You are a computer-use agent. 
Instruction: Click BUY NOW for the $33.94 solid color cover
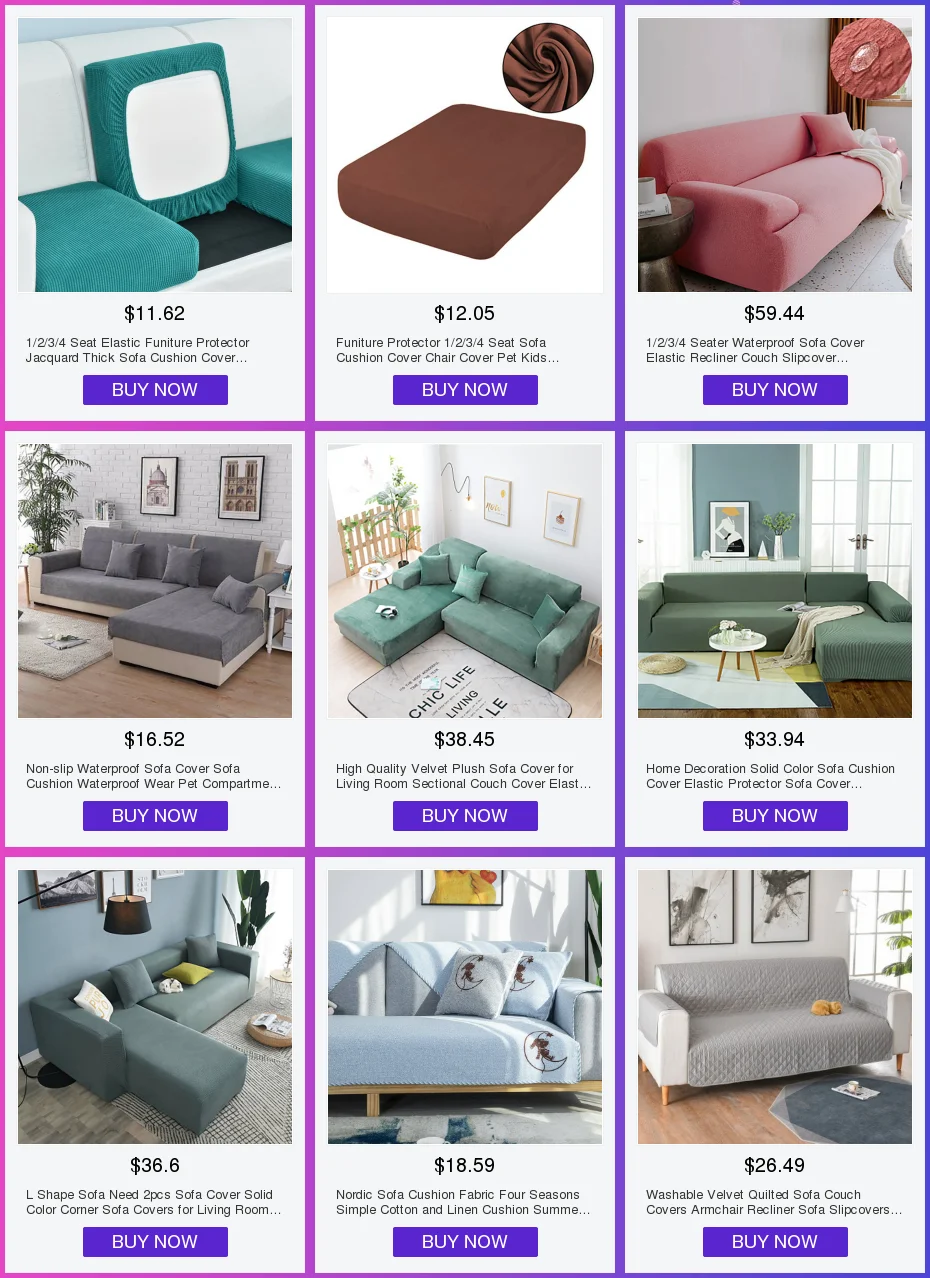775,816
